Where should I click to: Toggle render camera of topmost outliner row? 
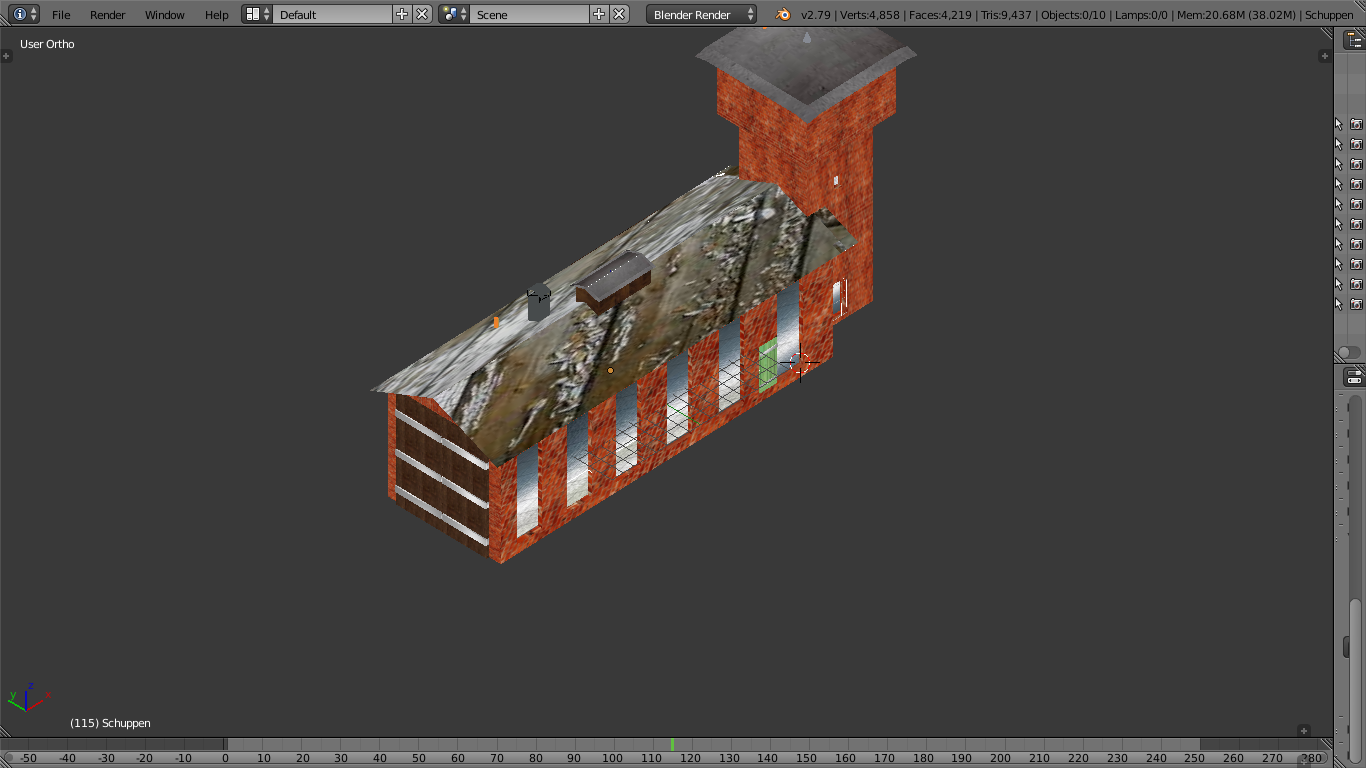1356,124
